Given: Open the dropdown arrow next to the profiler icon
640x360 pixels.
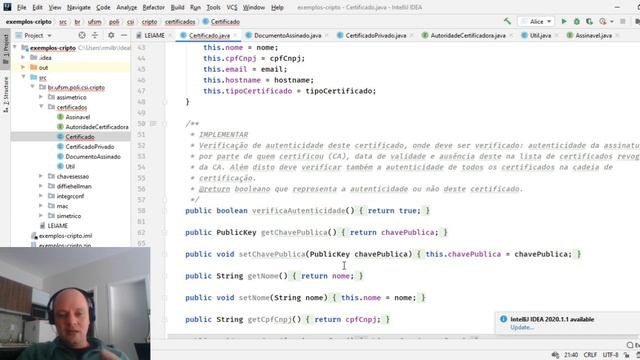Looking at the screenshot, I should tap(611, 22).
